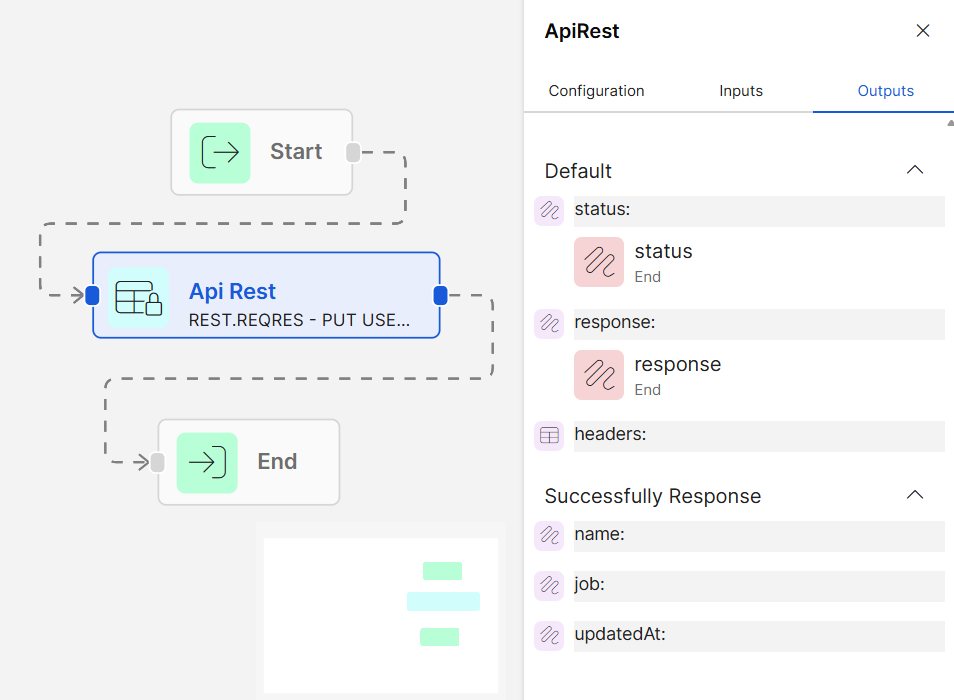Click the Start node arrow icon
Viewport: 954px width, 700px height.
(220, 153)
